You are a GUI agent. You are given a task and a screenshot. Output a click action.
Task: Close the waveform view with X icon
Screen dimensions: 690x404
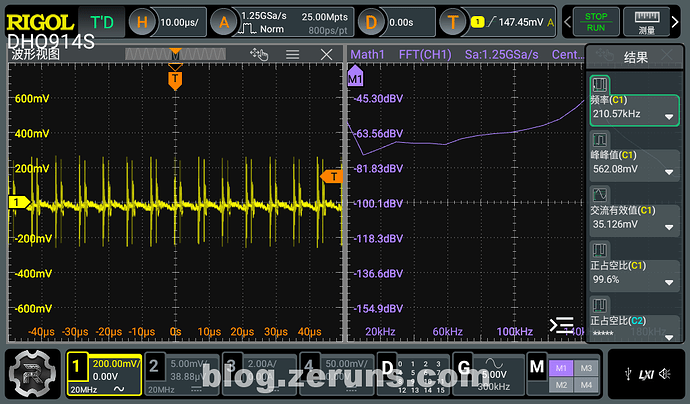point(324,55)
